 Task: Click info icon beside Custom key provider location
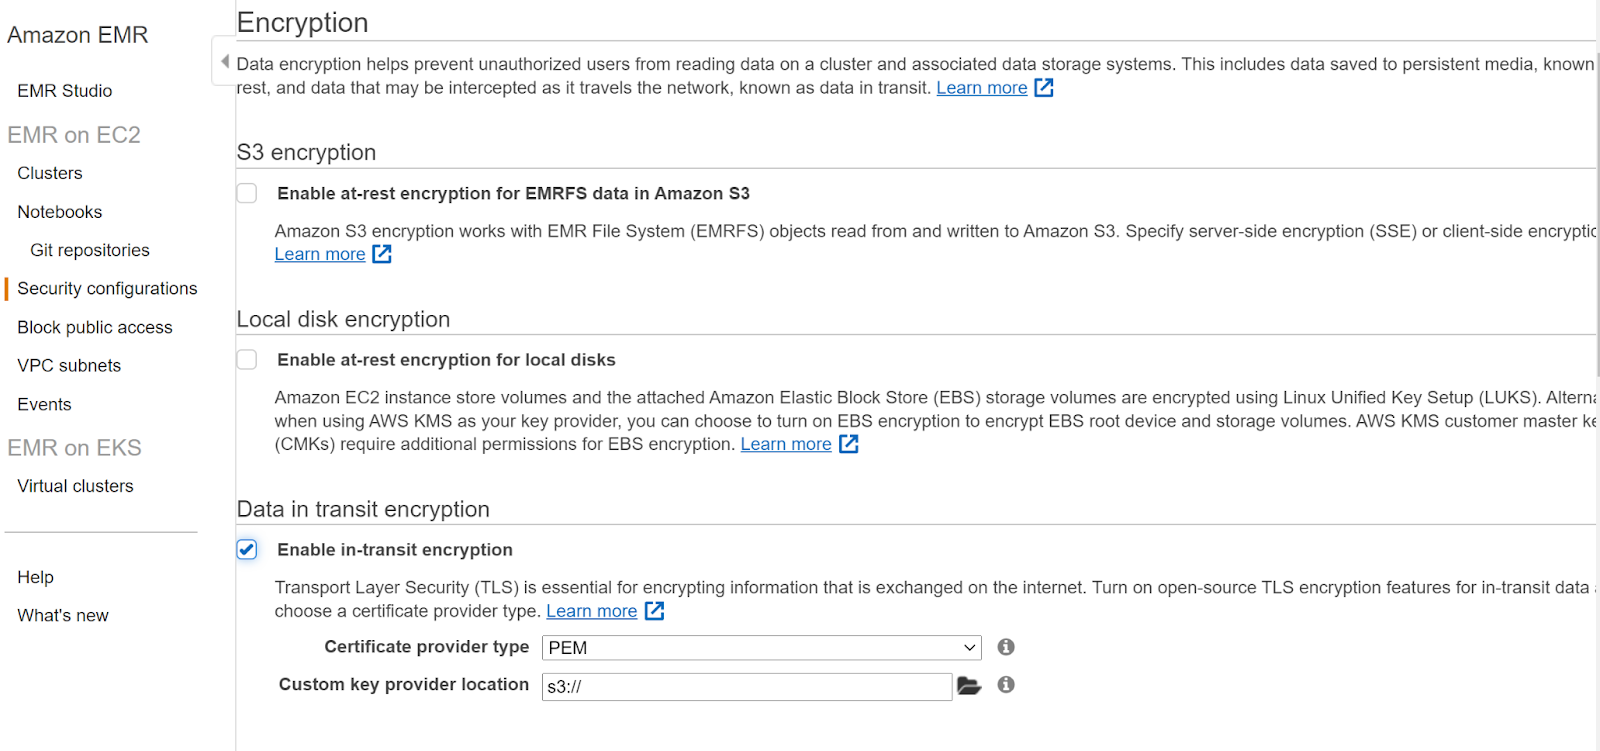coord(1006,685)
